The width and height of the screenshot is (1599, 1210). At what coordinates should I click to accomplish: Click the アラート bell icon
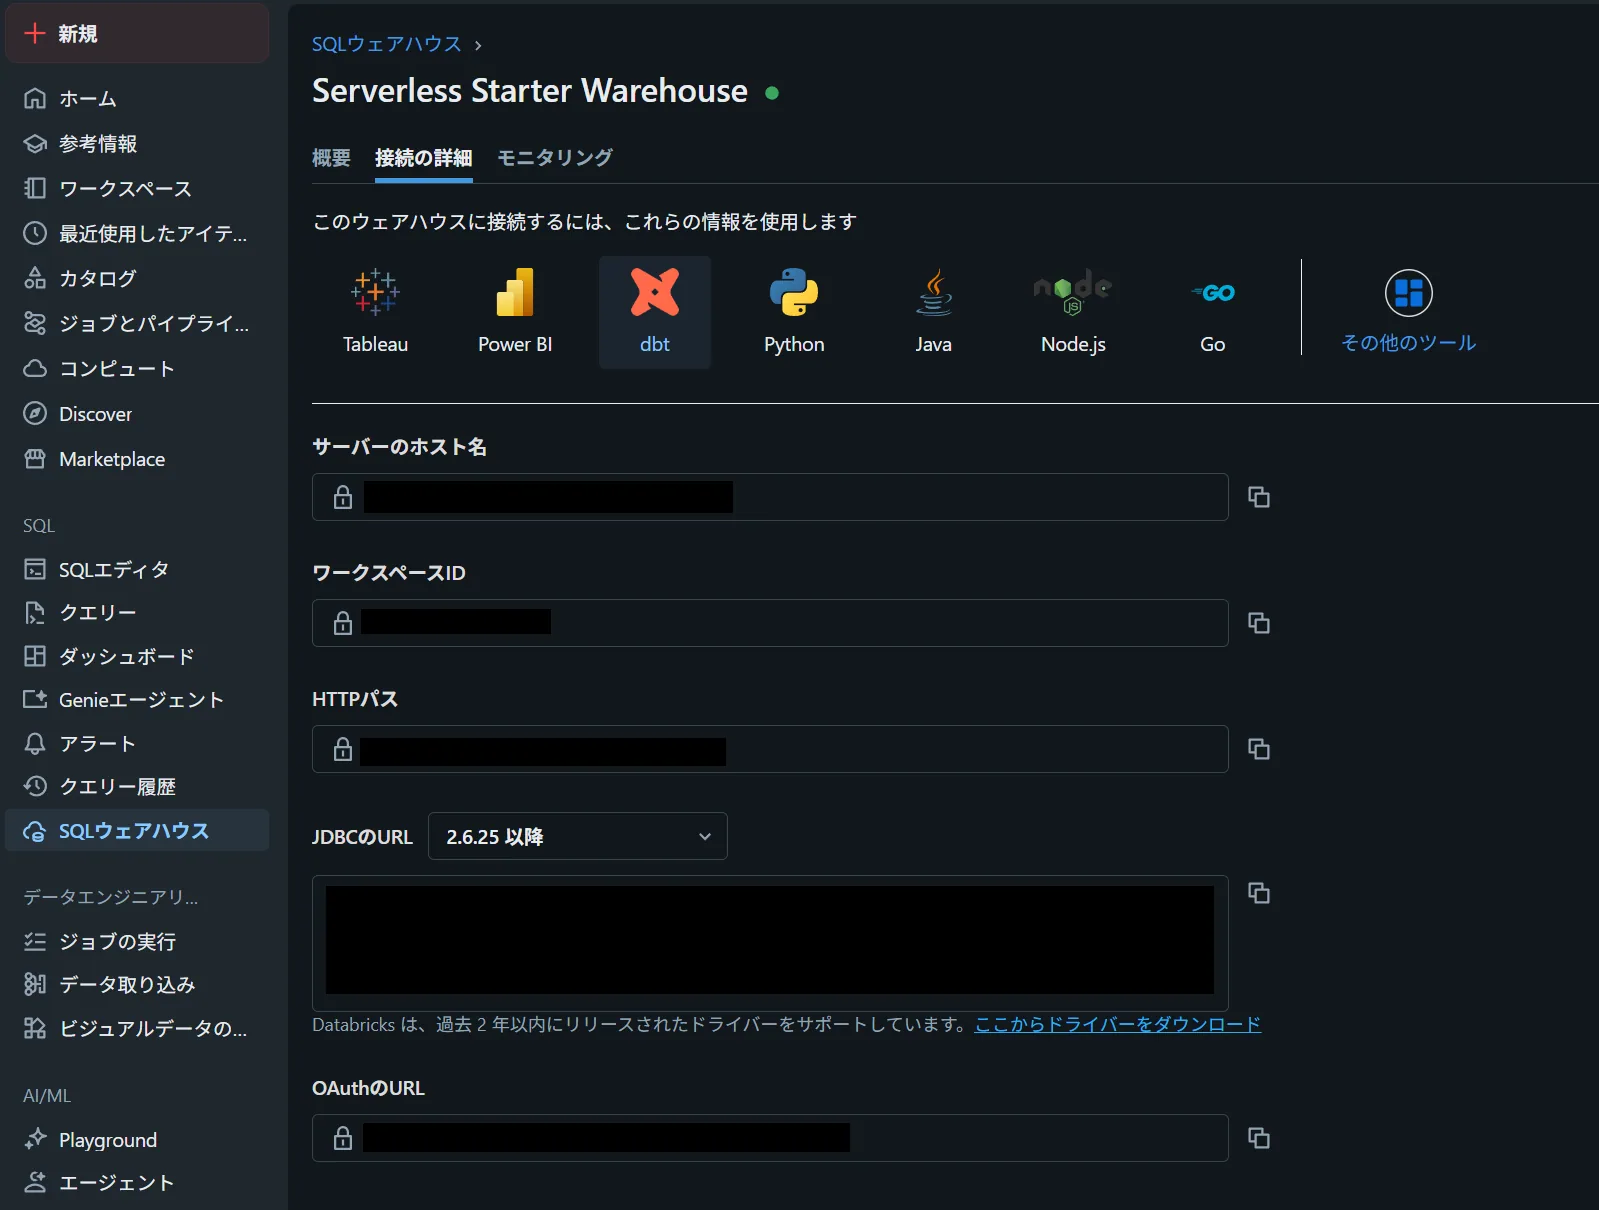35,743
